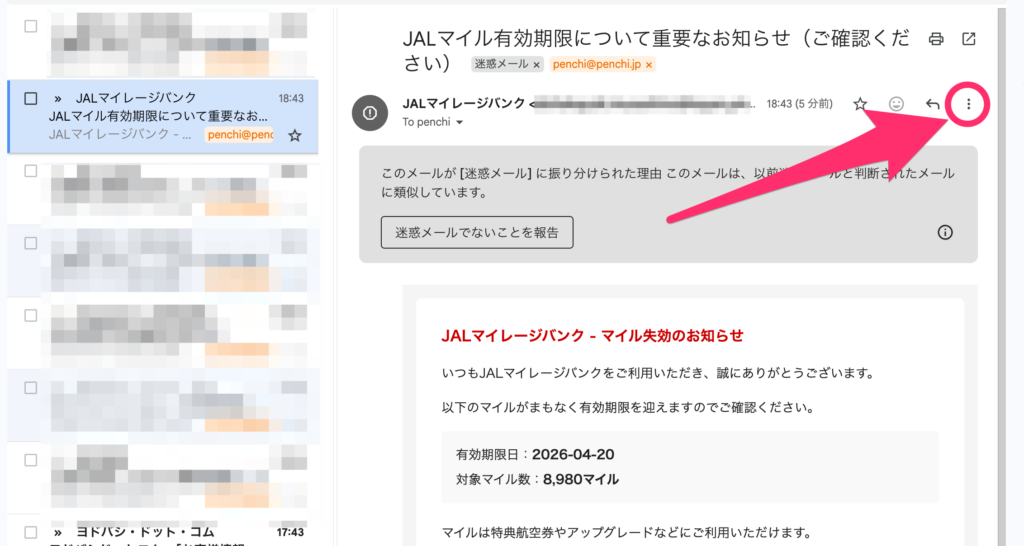Screen dimensions: 1024x546
Task: Add an emoji reaction to the message
Action: click(897, 104)
